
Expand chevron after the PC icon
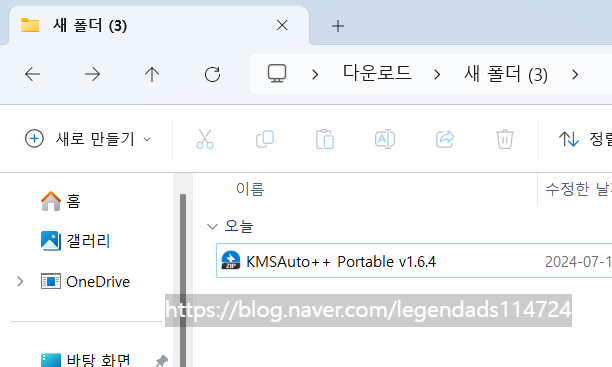[x=315, y=75]
